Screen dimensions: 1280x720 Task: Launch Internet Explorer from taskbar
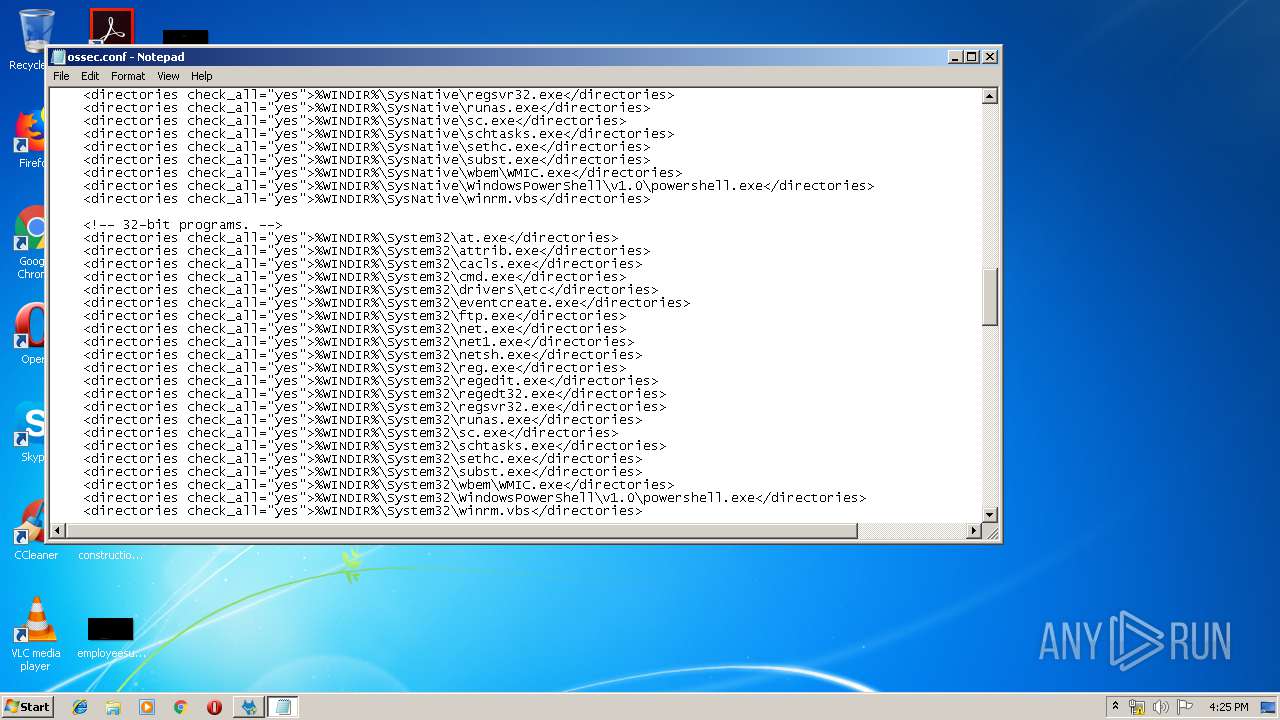click(80, 707)
